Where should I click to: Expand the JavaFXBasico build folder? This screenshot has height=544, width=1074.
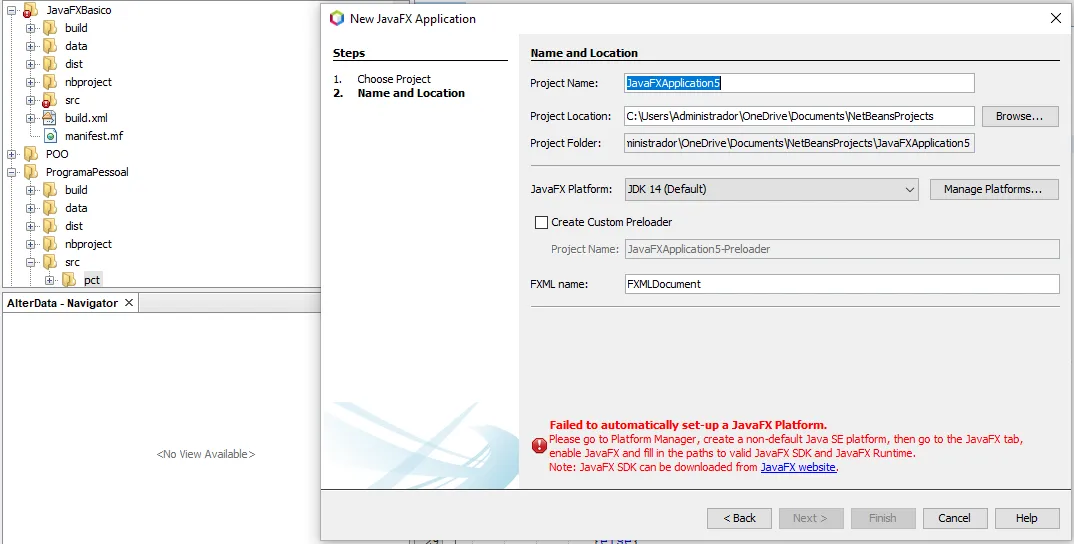click(30, 29)
